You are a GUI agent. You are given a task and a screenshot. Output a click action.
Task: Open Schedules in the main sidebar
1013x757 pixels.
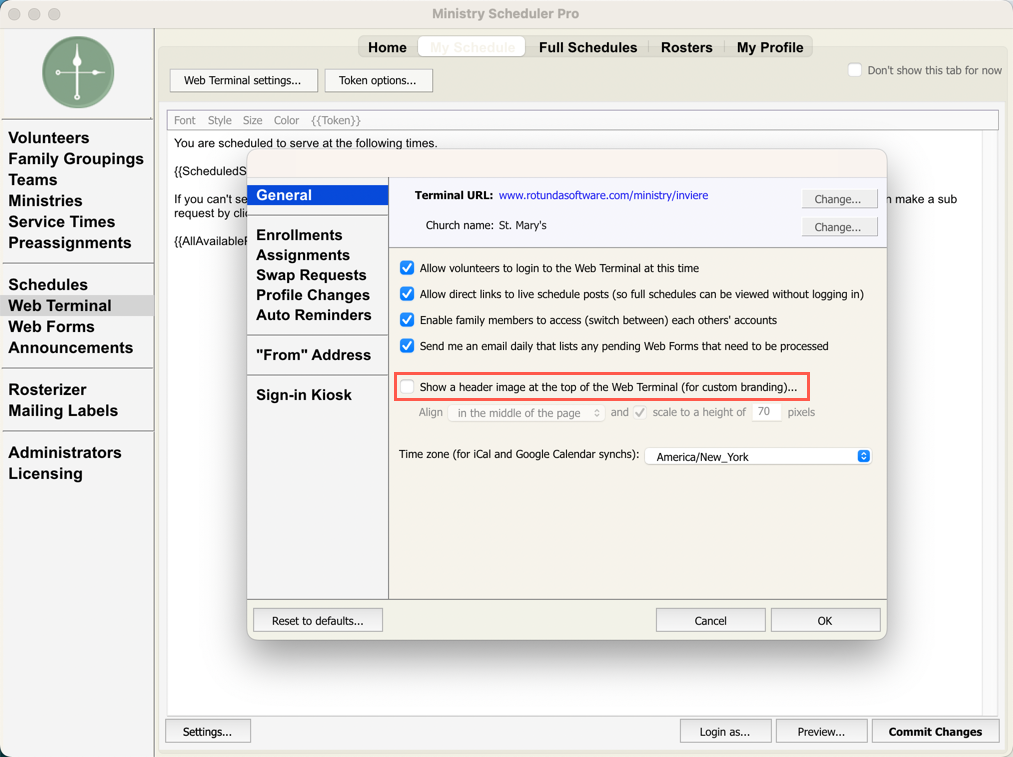tap(48, 285)
